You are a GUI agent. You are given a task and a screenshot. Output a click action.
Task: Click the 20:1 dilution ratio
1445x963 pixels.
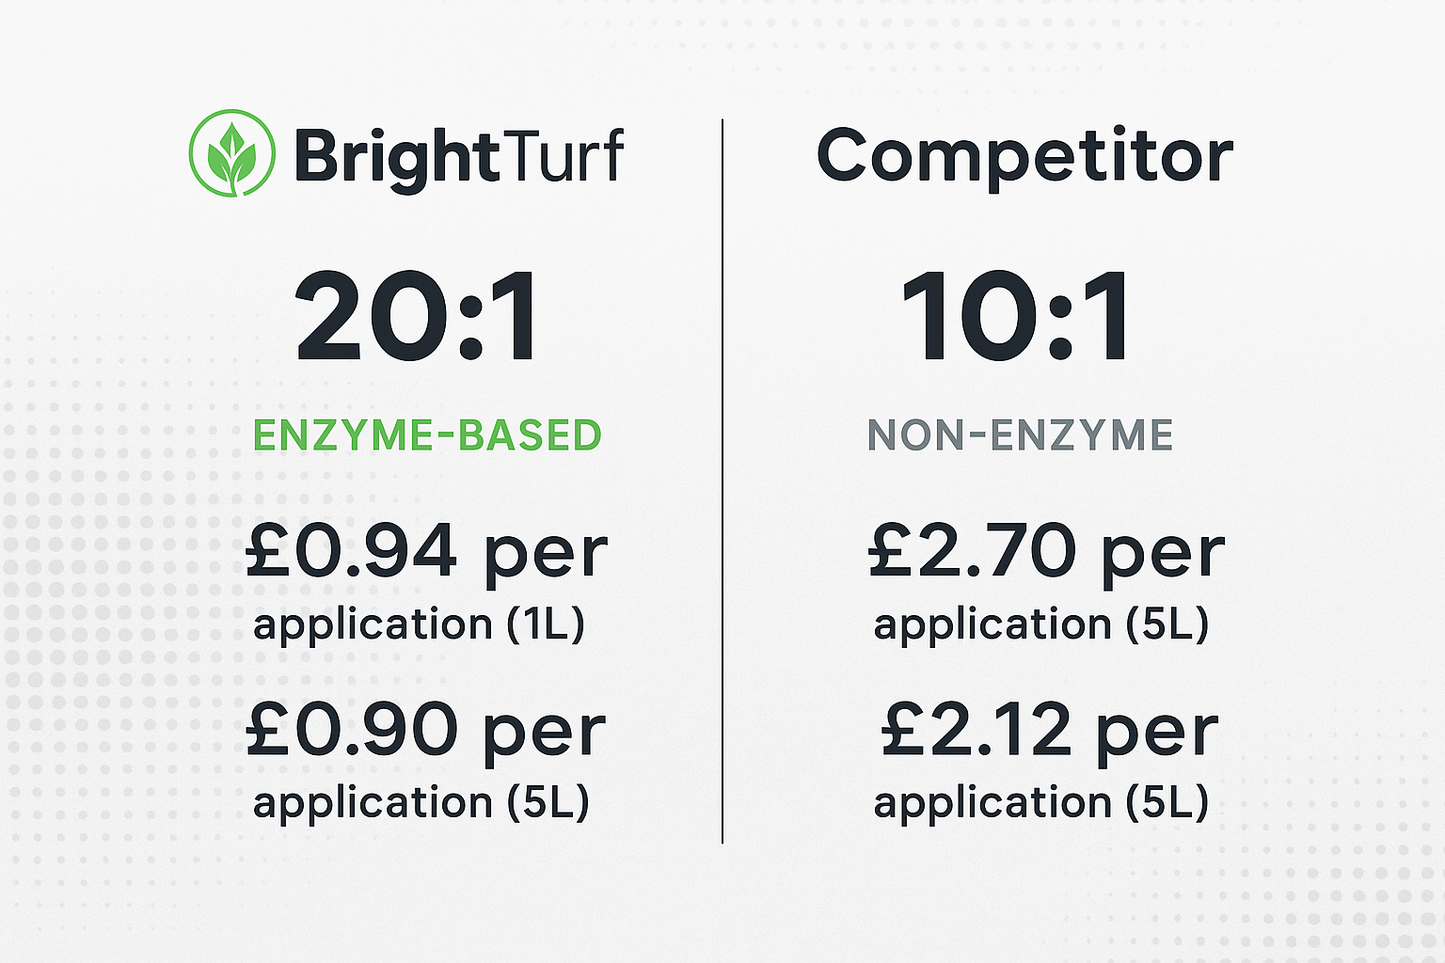[418, 317]
